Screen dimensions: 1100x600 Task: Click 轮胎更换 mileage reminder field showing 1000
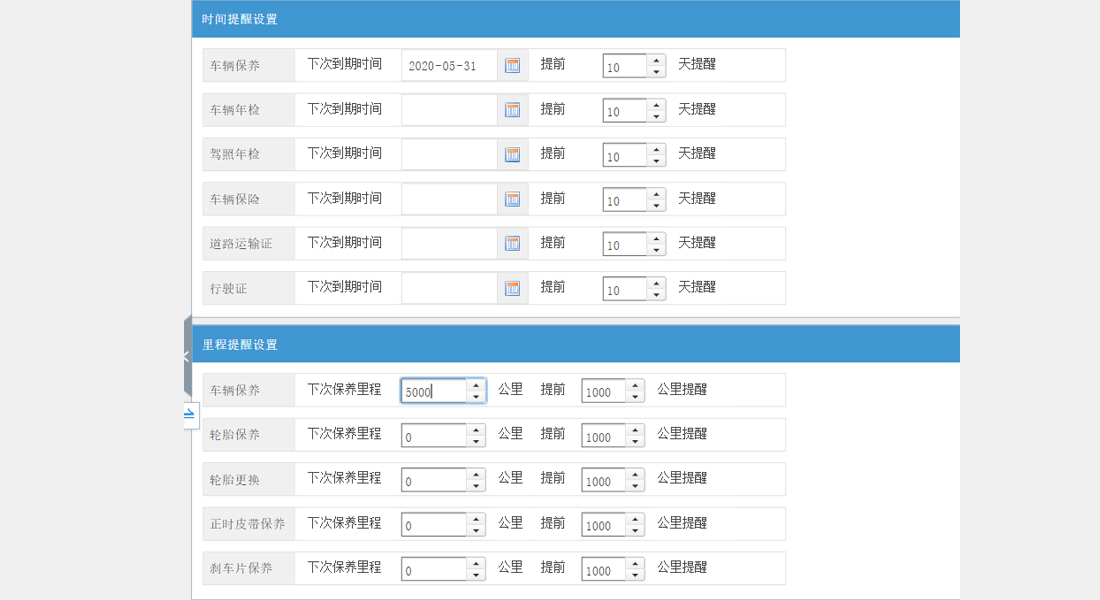[x=603, y=480]
